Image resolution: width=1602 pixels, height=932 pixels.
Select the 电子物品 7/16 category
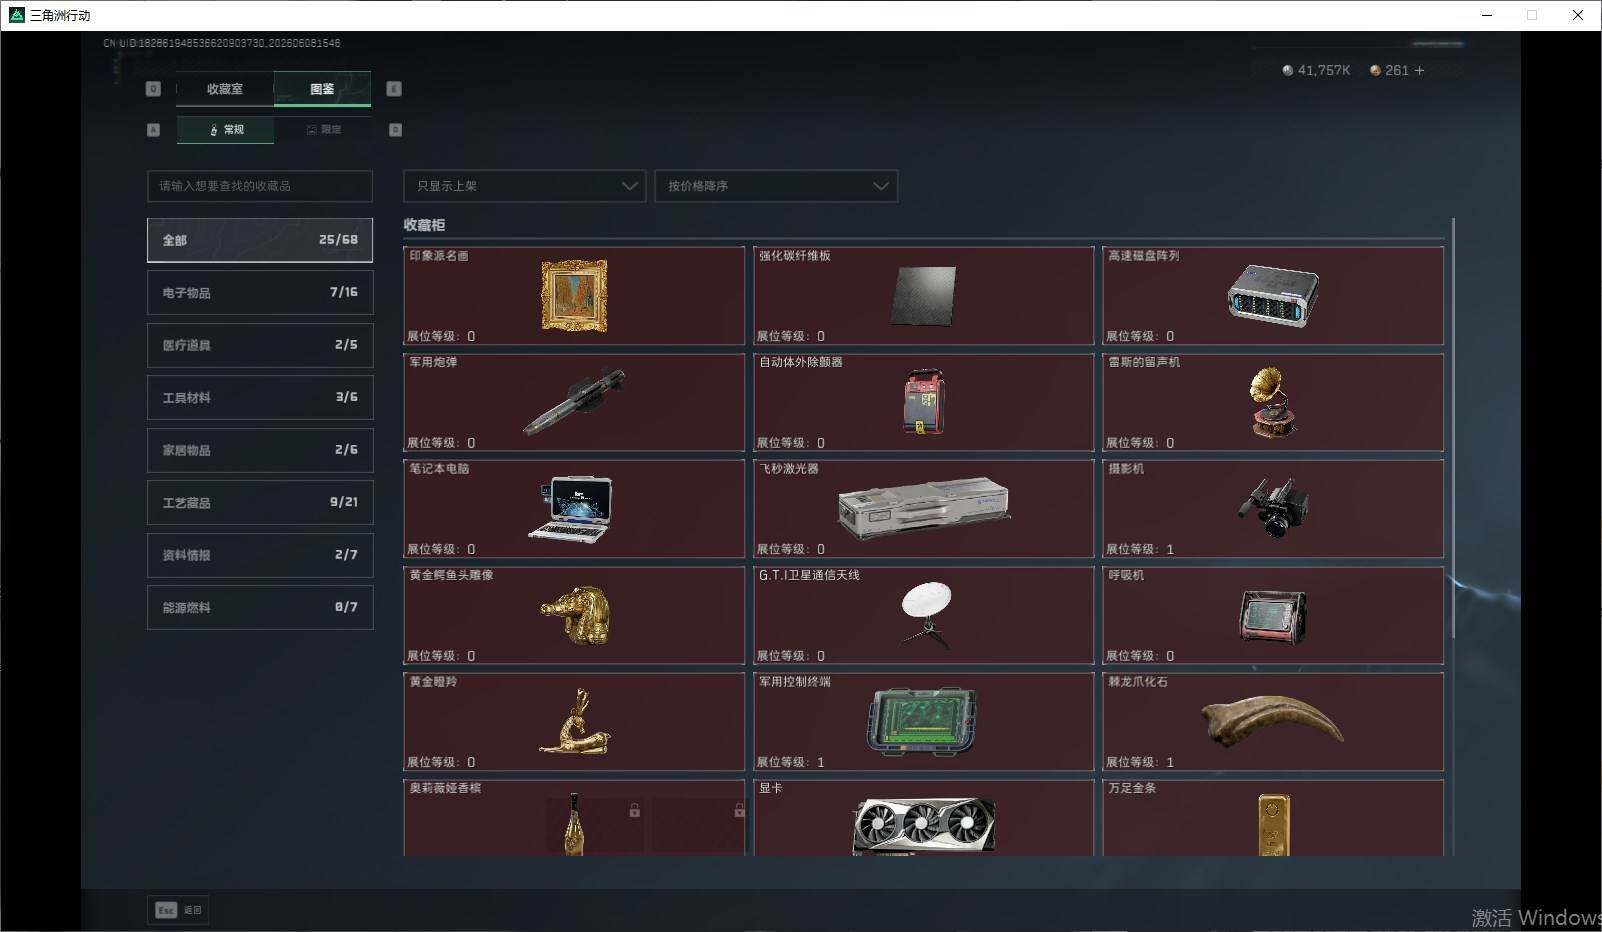point(260,292)
